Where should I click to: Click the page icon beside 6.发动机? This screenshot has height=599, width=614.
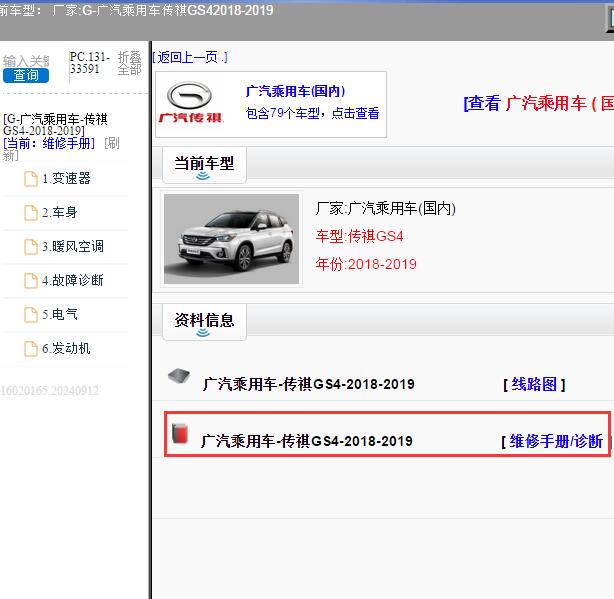pos(31,349)
